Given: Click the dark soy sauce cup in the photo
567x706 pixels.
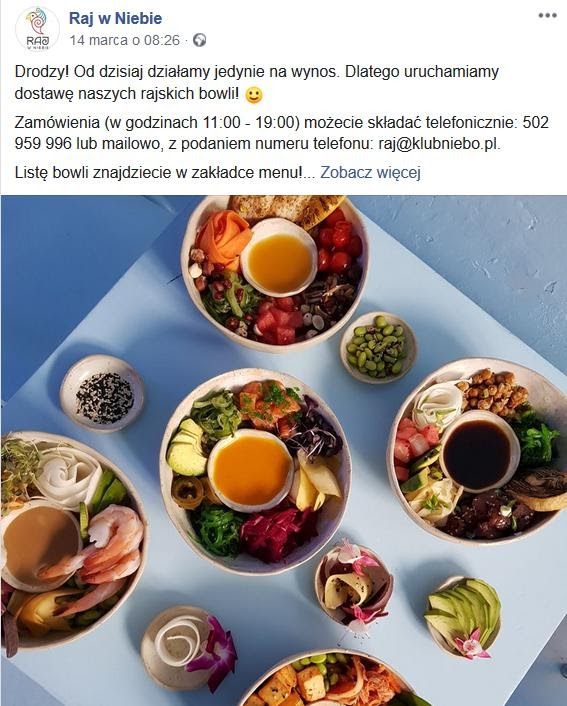Looking at the screenshot, I should [480, 451].
